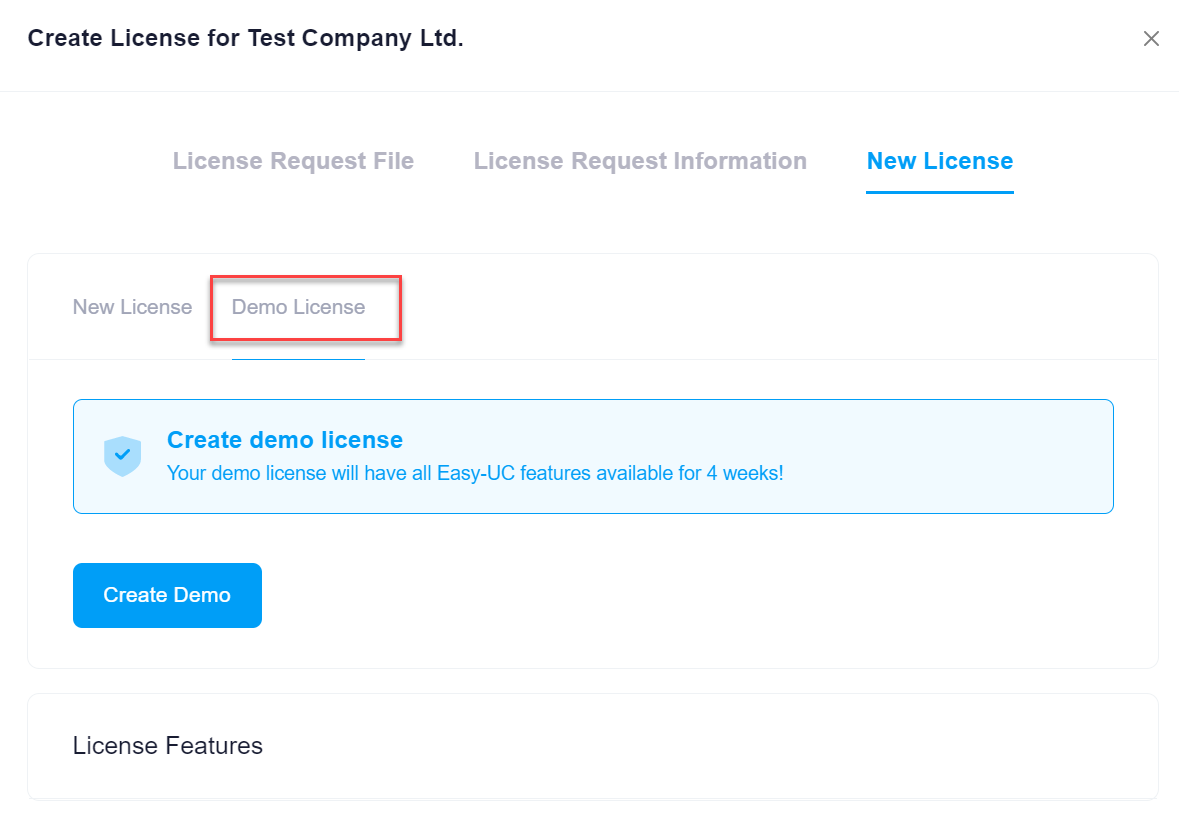Click the word 'Features' in the bottom card
This screenshot has width=1179, height=824.
pyautogui.click(x=216, y=746)
